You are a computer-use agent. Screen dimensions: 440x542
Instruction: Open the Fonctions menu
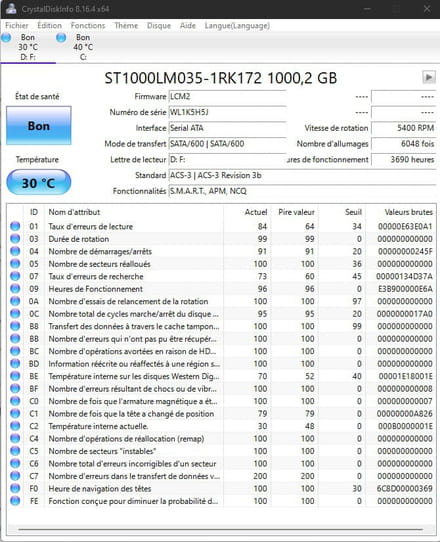[88, 26]
